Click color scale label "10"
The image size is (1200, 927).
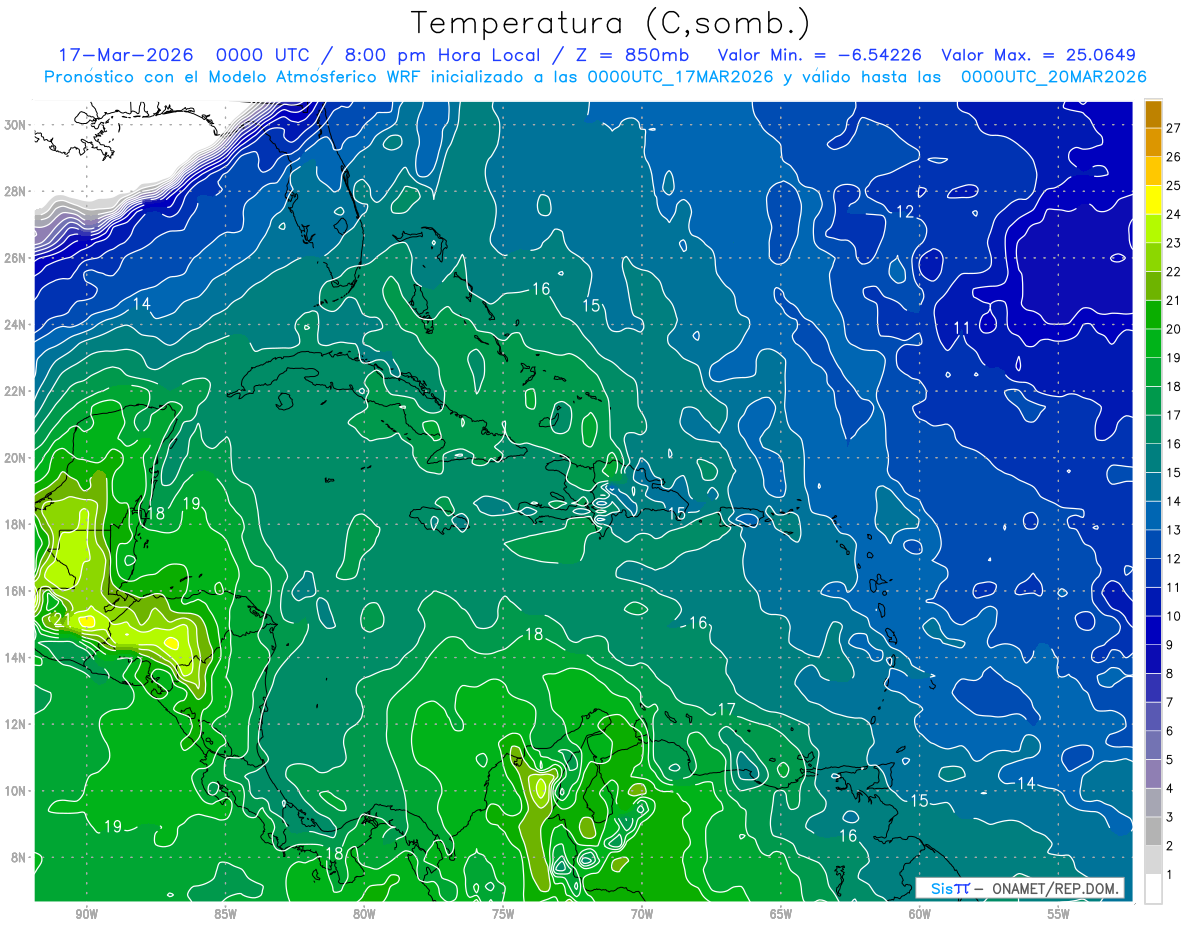pos(1174,616)
